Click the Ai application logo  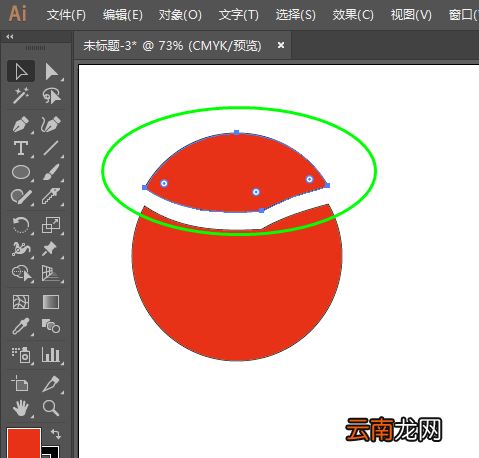tap(18, 14)
